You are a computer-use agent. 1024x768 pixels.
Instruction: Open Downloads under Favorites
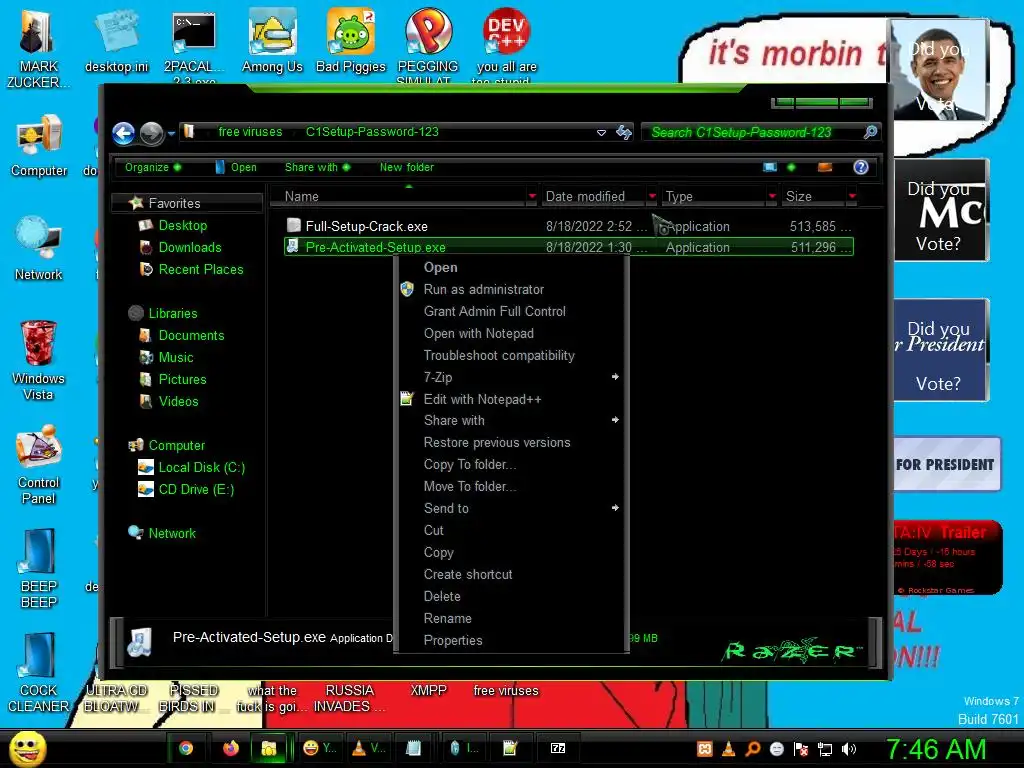tap(189, 248)
